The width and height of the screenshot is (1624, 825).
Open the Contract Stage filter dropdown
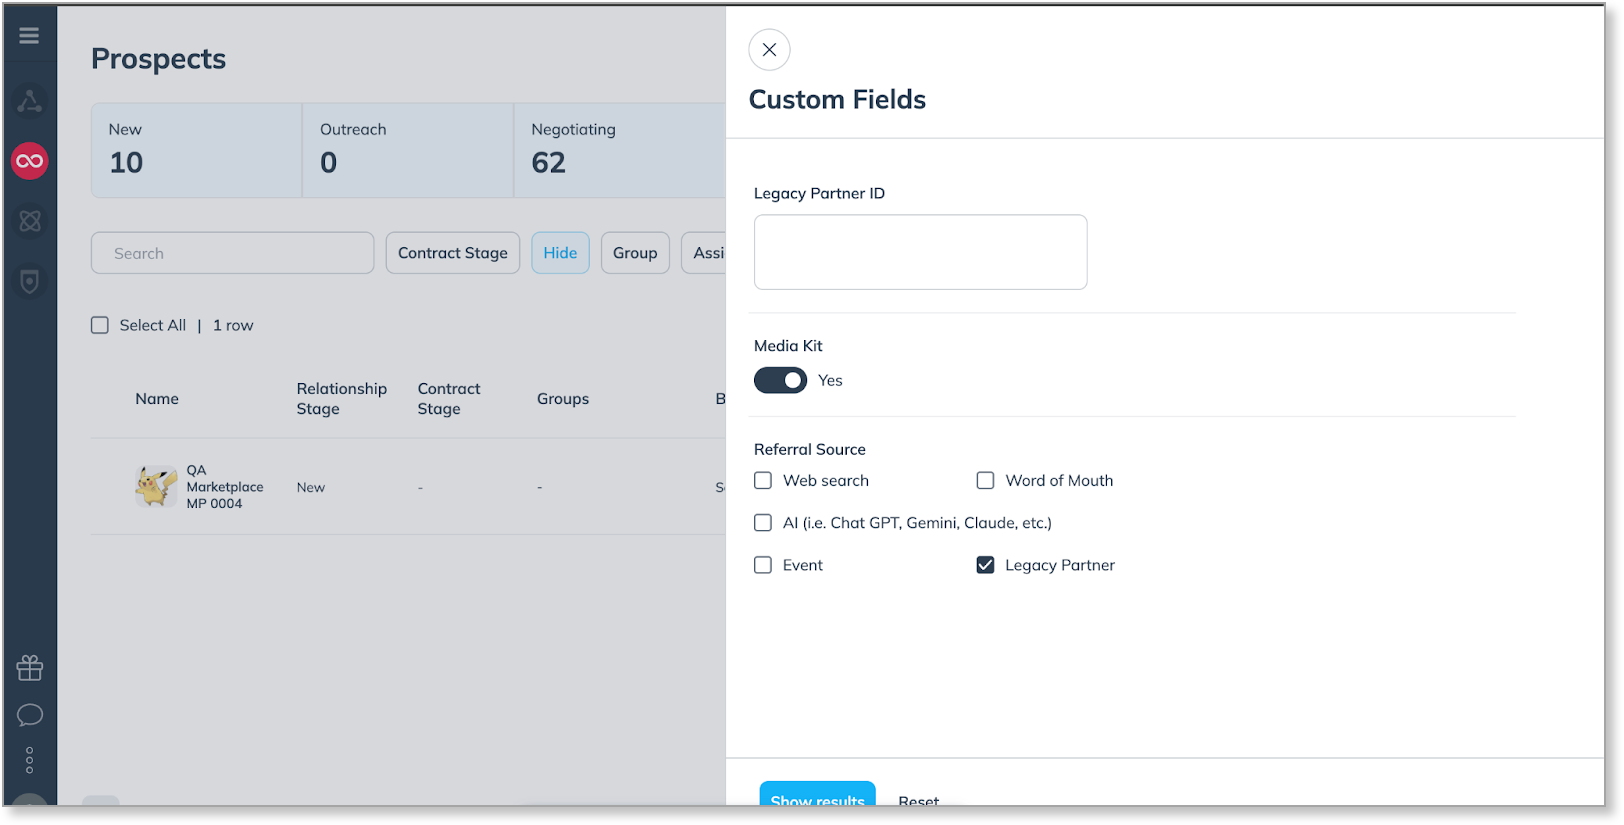(x=452, y=253)
